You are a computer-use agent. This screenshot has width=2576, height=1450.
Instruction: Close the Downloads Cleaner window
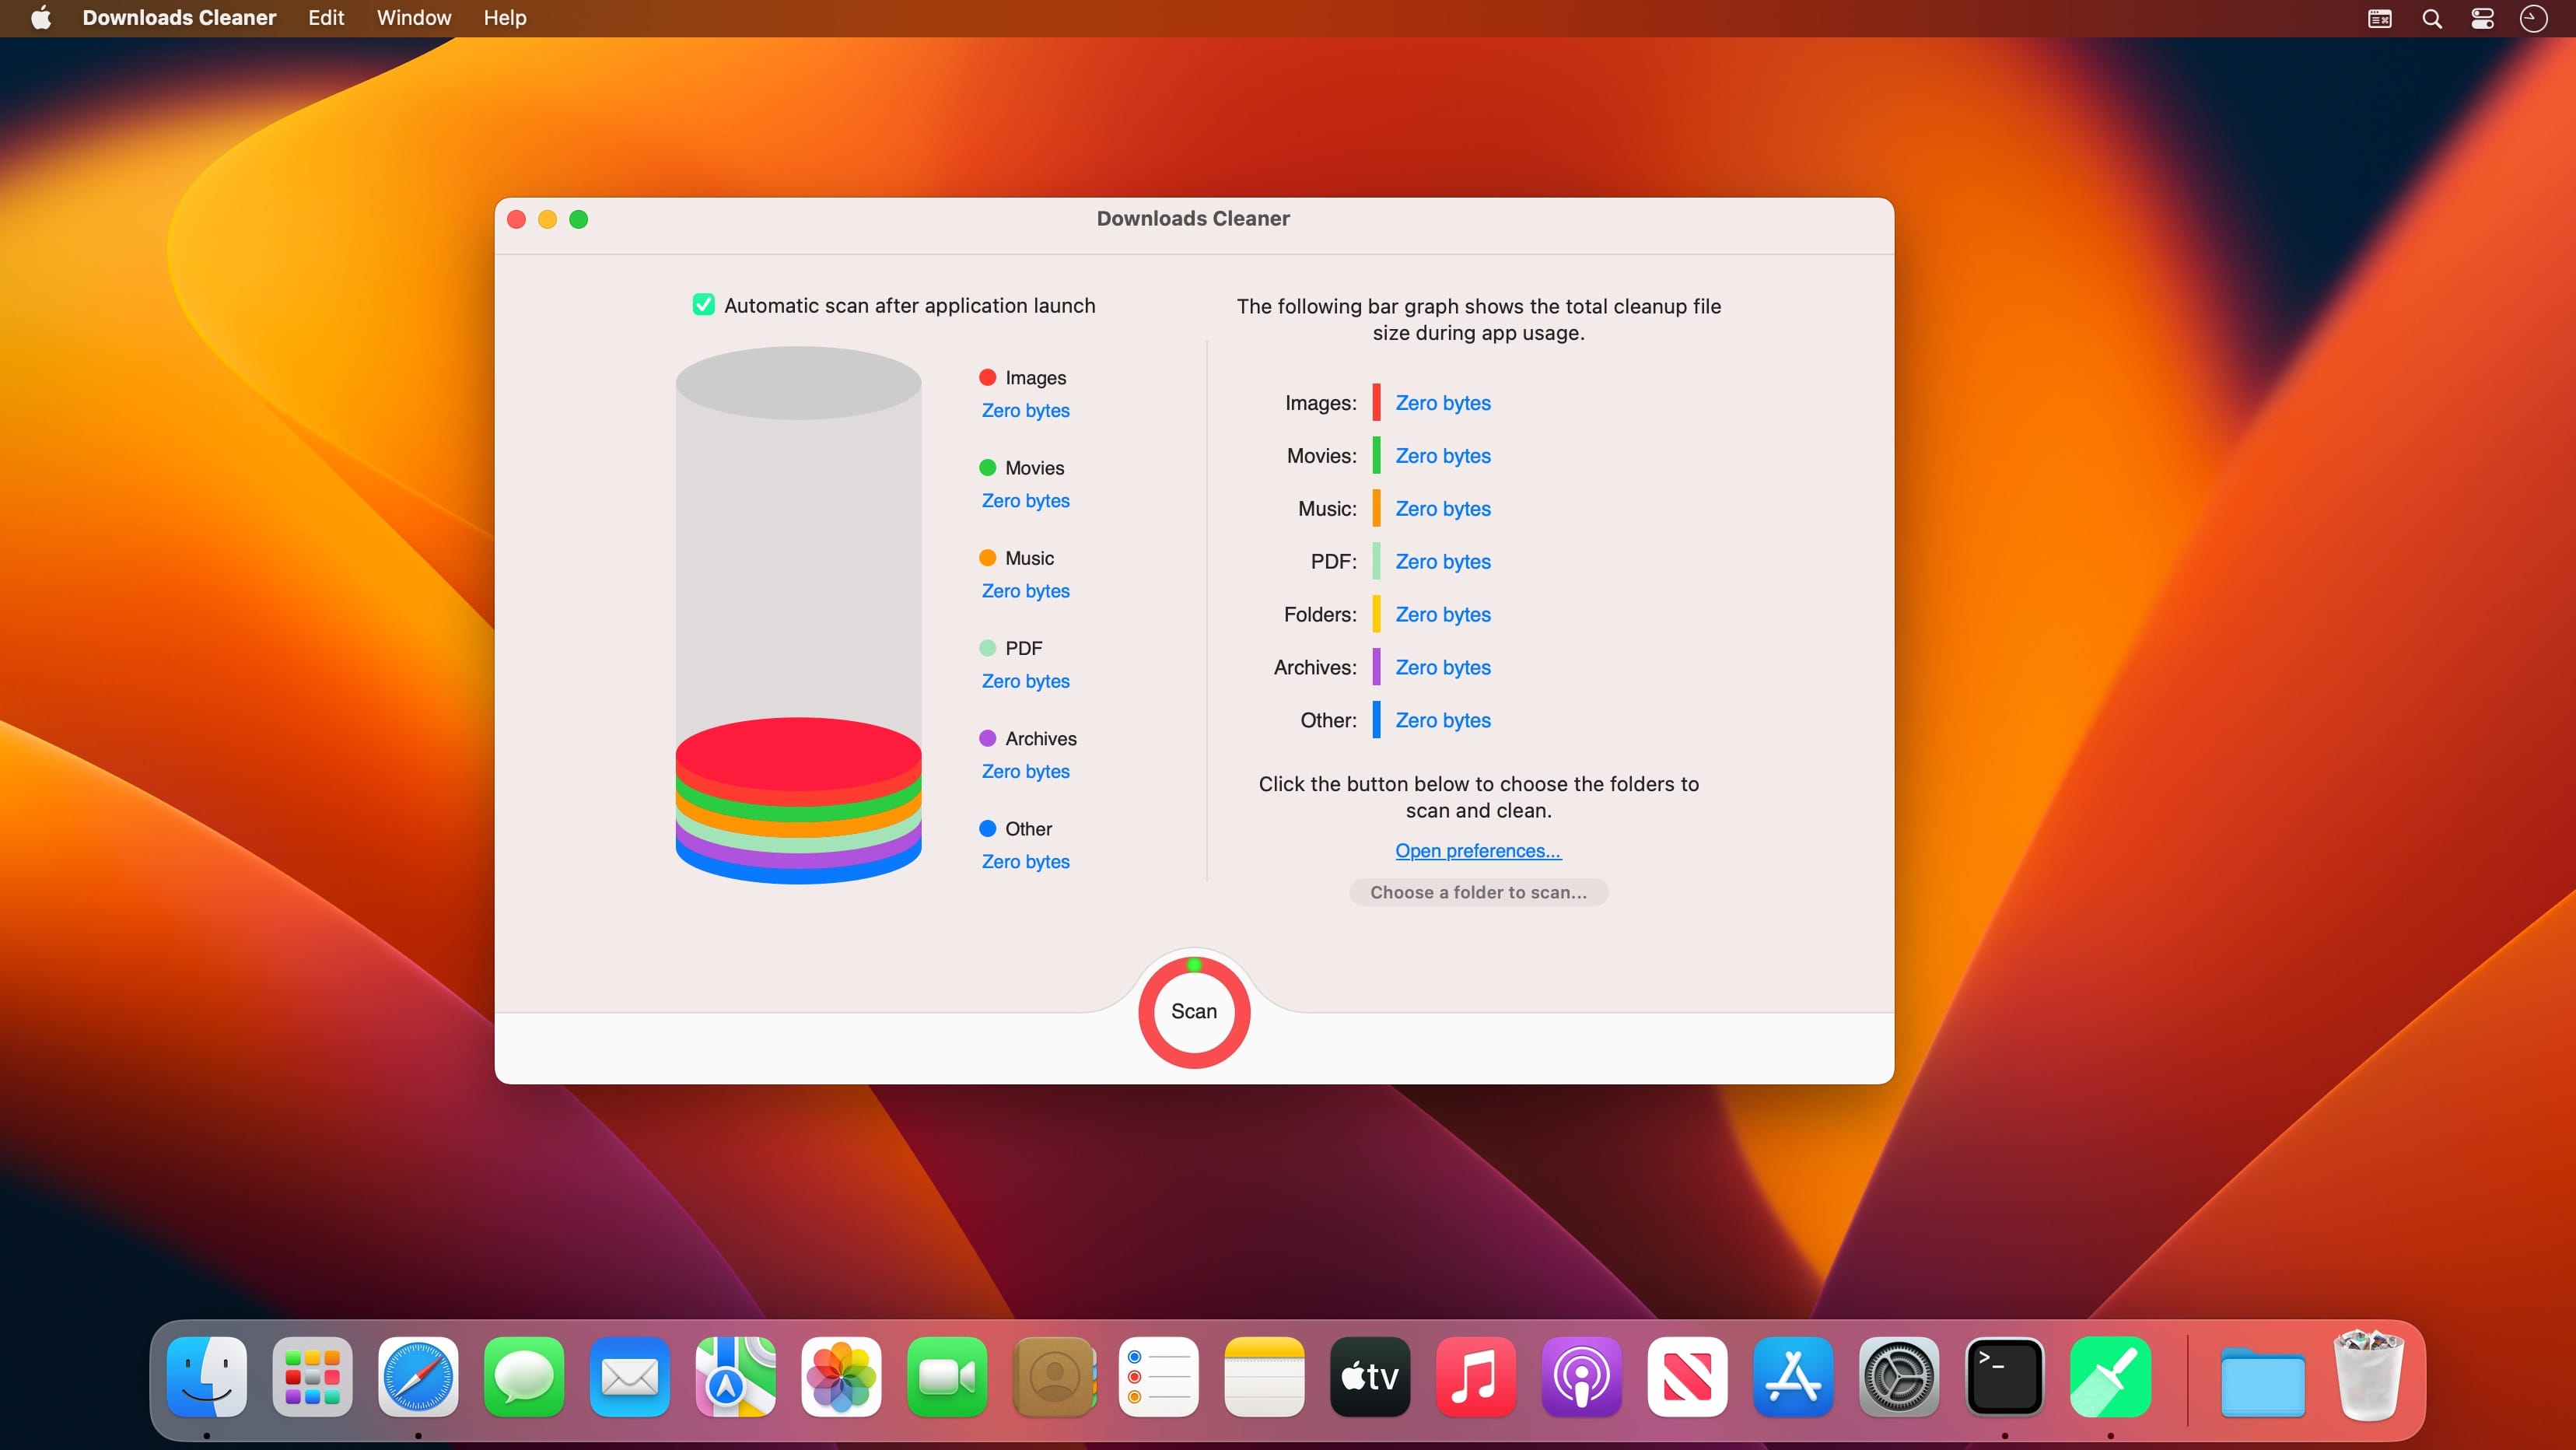click(x=517, y=219)
